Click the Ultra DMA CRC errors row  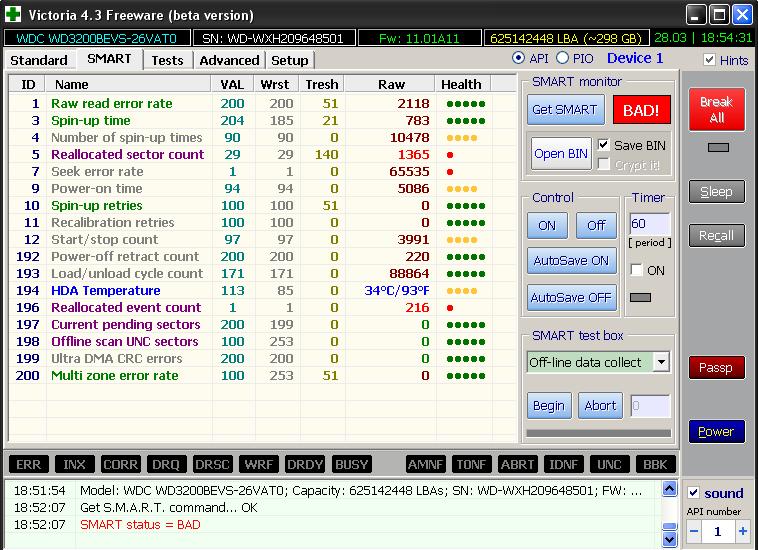pos(262,359)
